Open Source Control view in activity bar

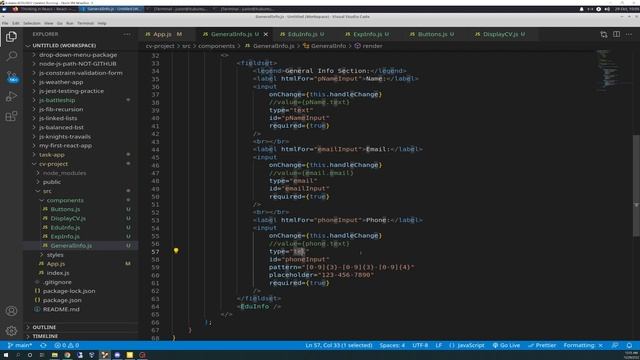(x=11, y=76)
